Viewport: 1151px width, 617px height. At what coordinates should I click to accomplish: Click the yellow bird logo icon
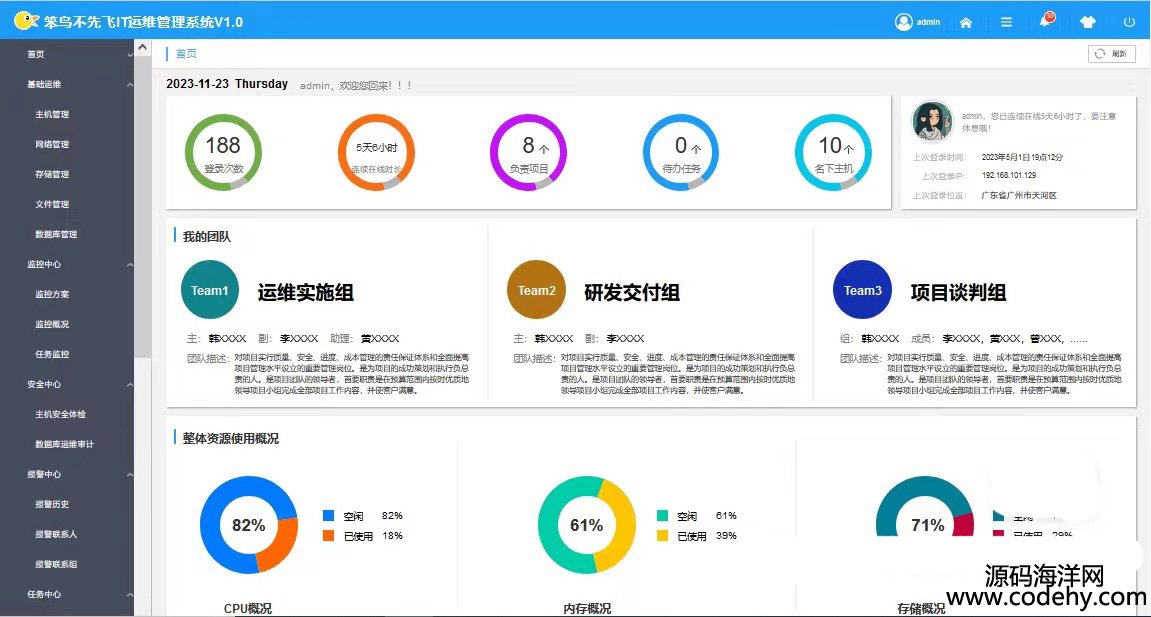click(27, 21)
